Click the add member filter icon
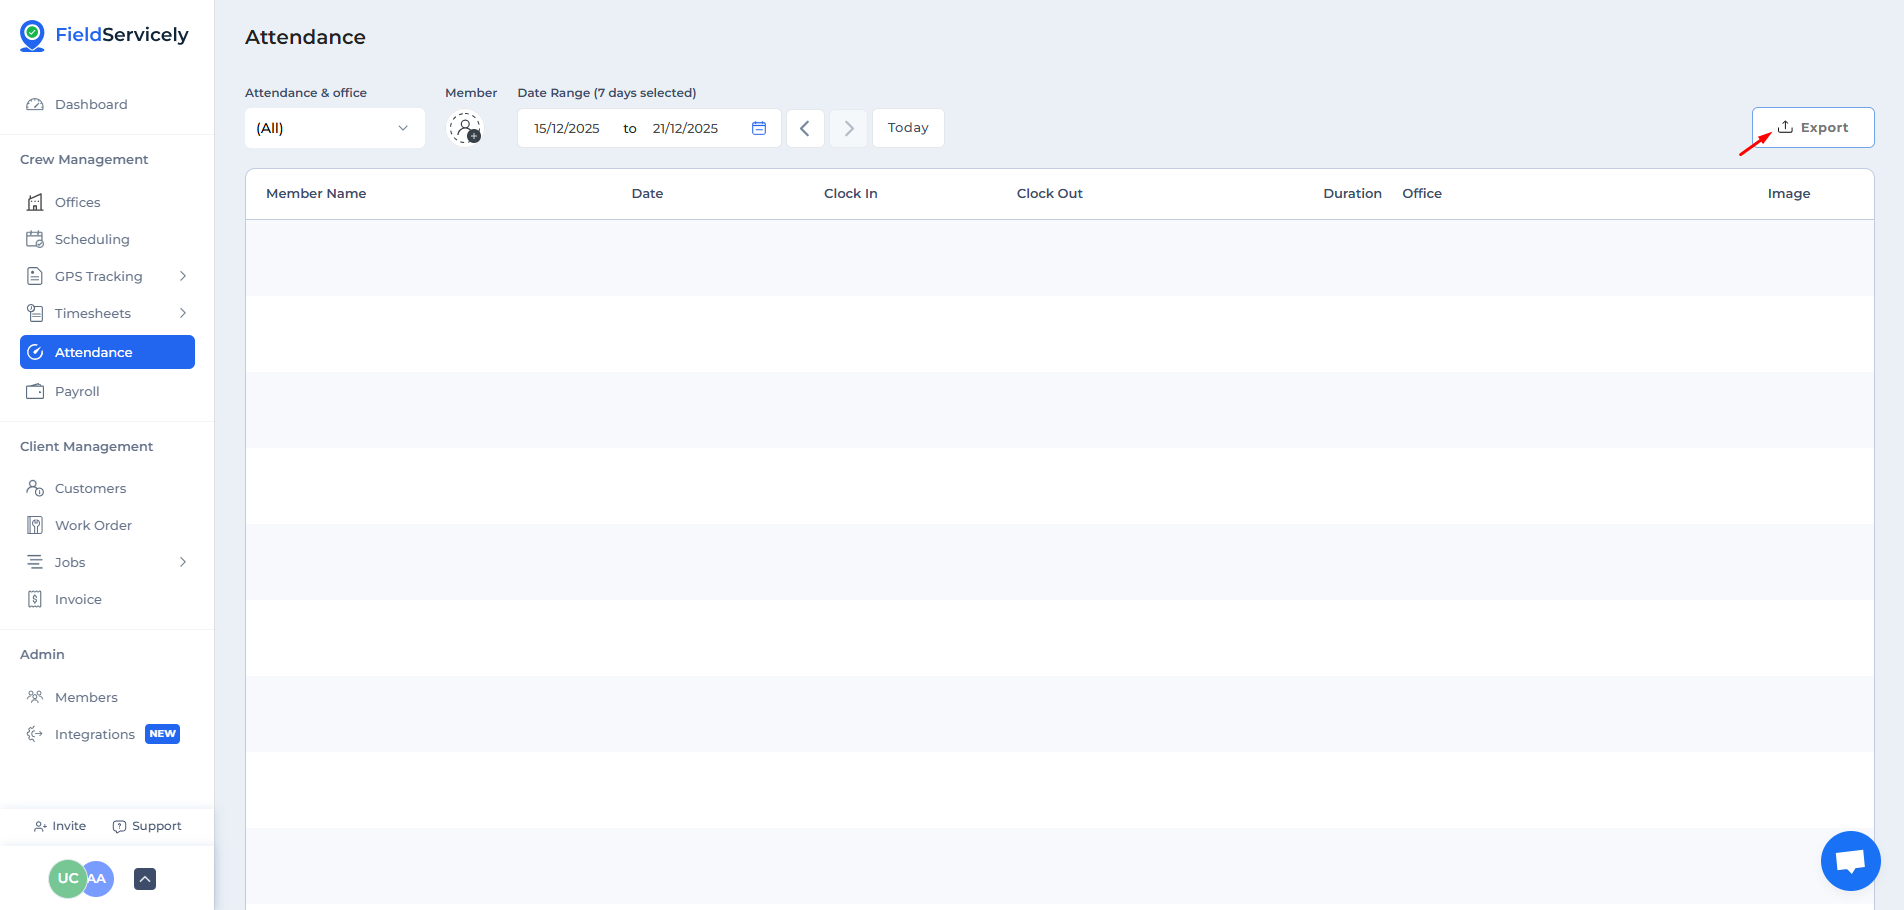 pyautogui.click(x=465, y=128)
